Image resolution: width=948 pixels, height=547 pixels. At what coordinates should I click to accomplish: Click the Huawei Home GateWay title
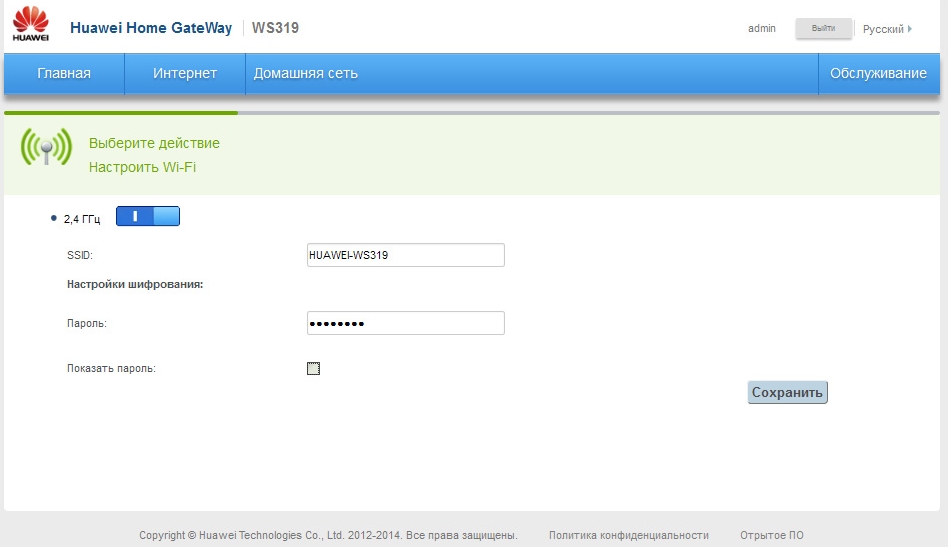(151, 28)
